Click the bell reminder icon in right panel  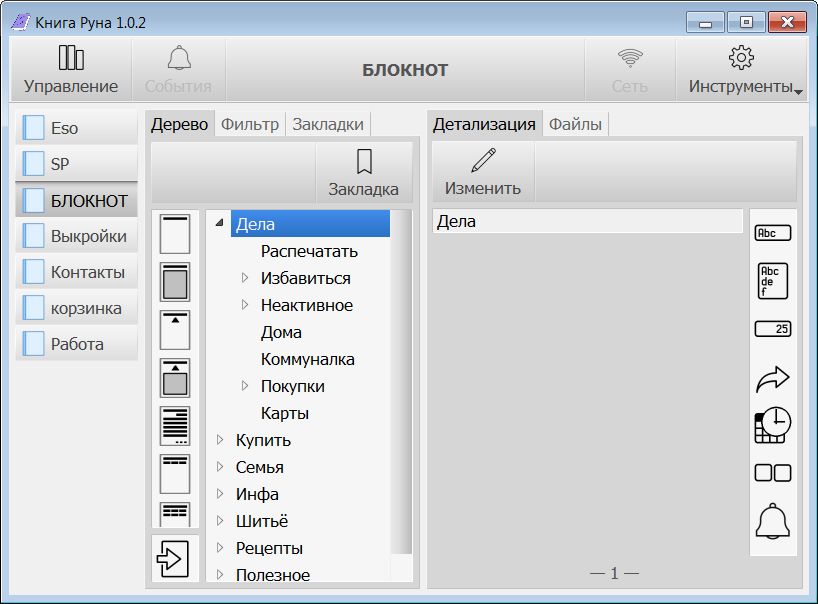(x=773, y=521)
